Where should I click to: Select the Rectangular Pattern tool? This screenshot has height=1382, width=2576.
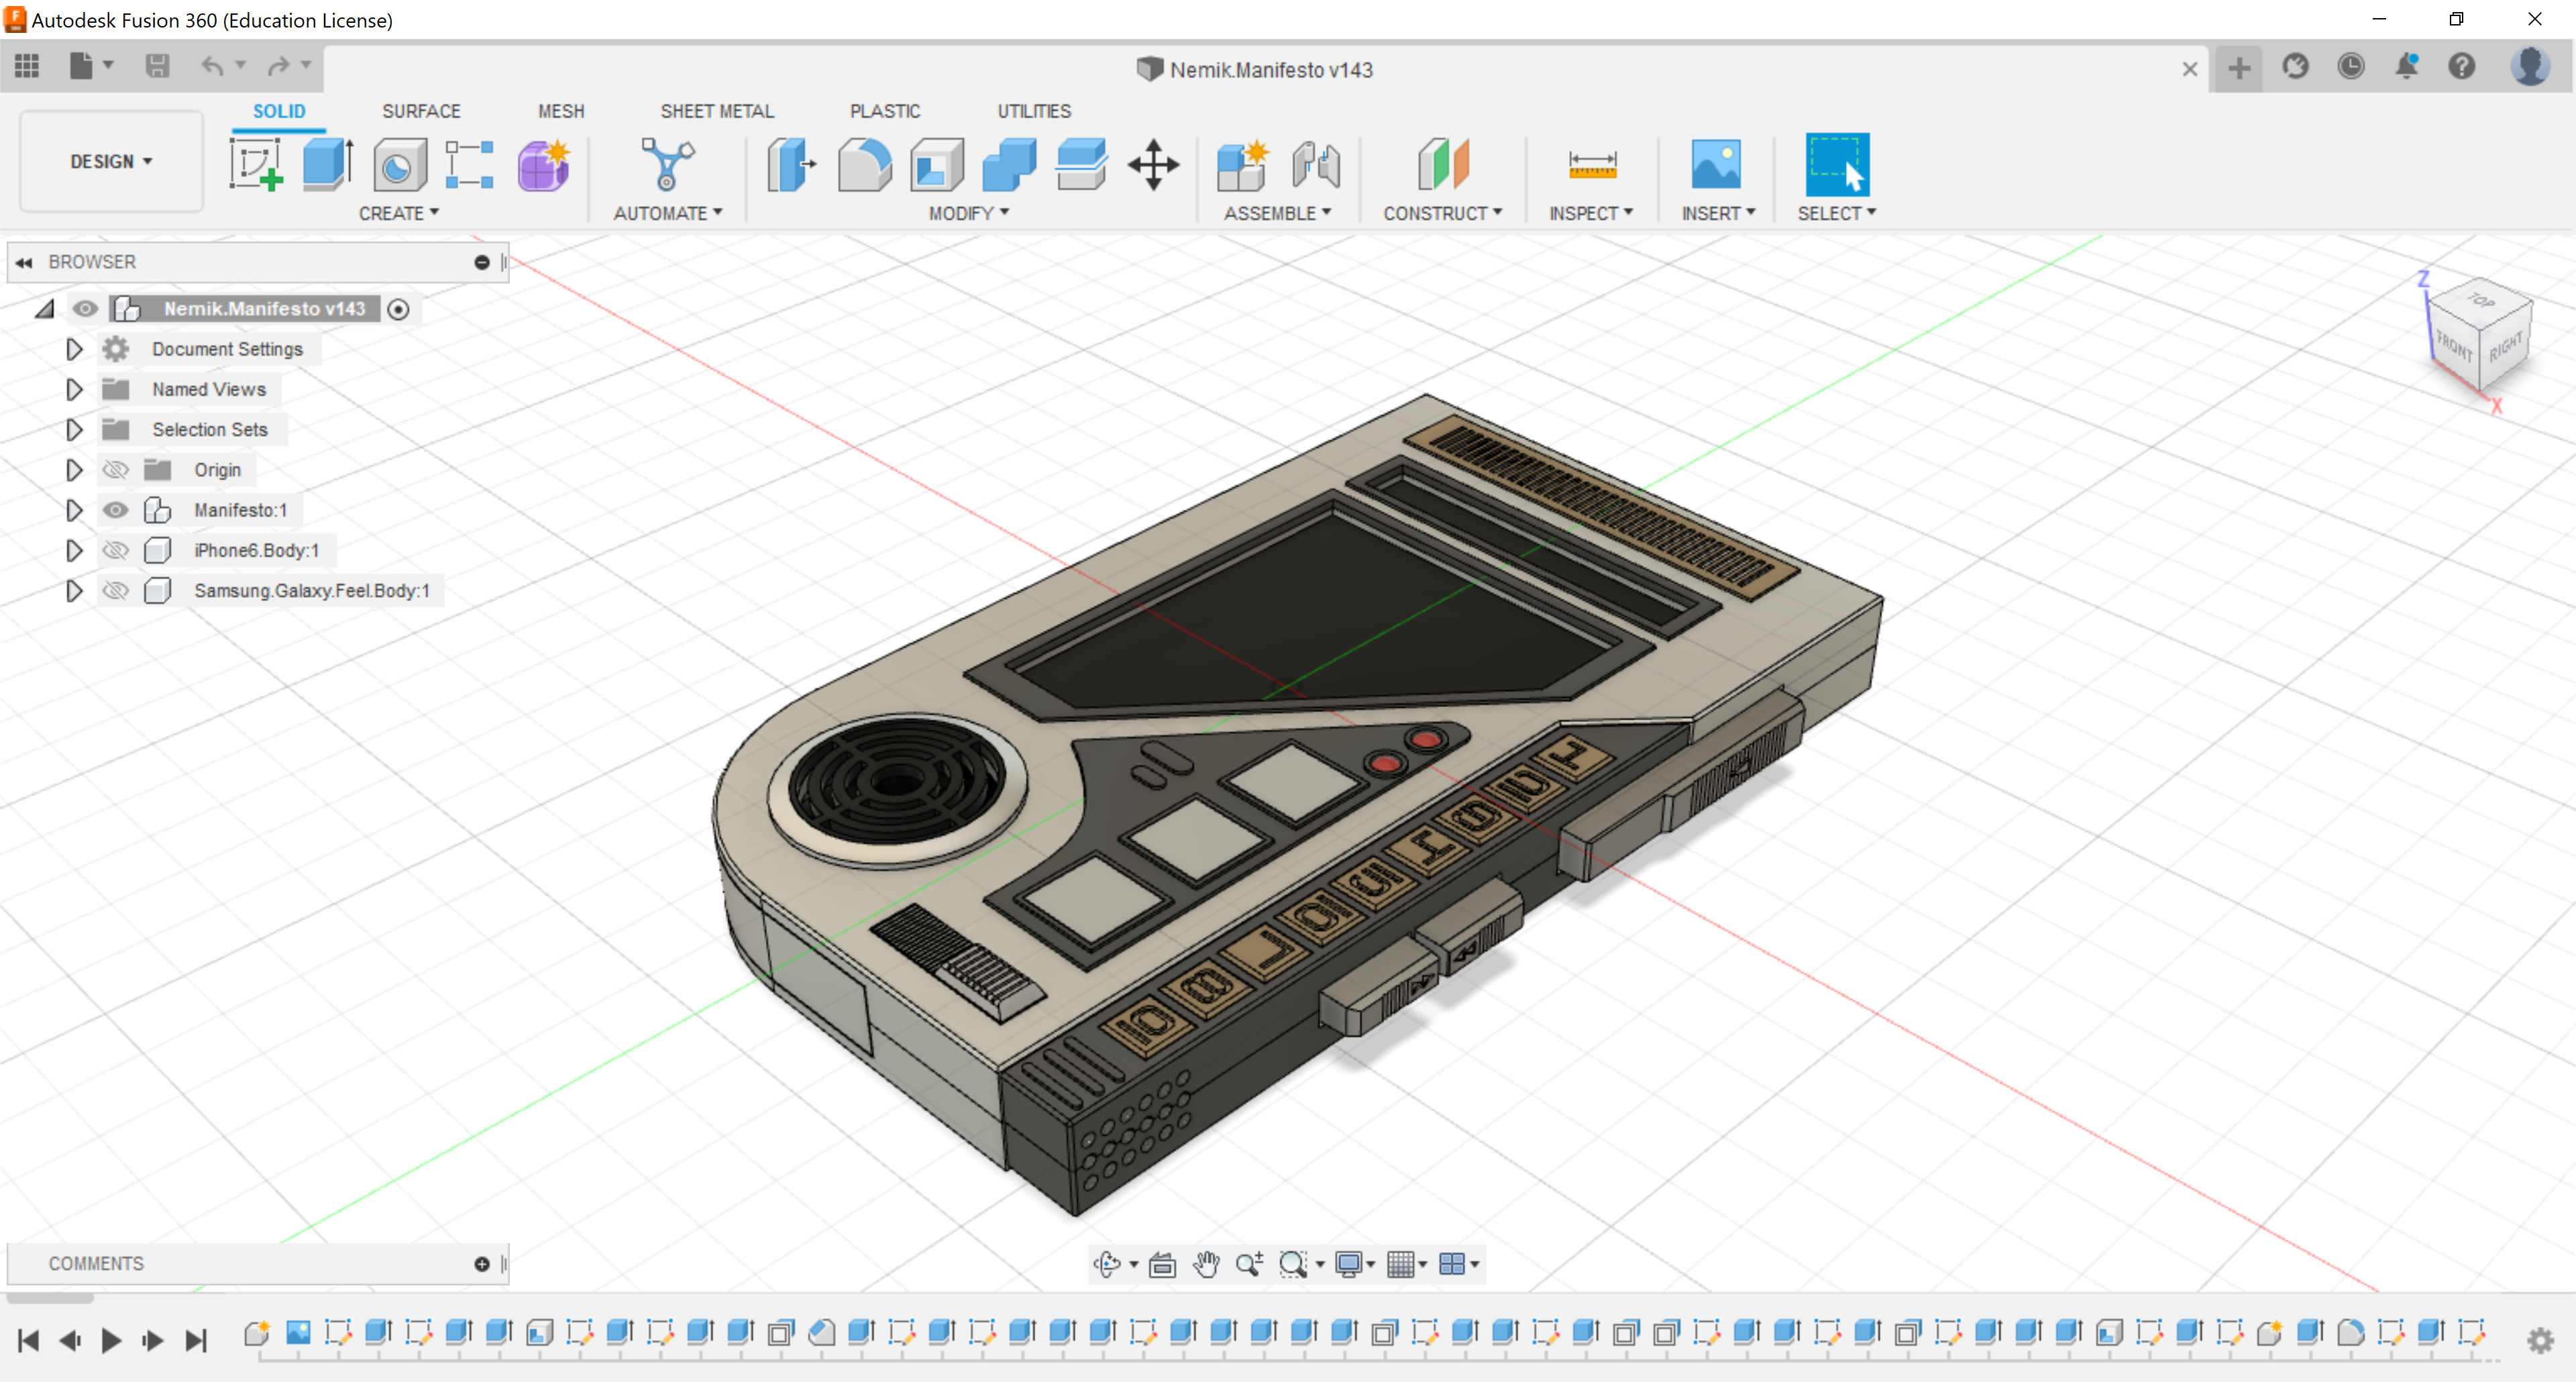tap(470, 165)
